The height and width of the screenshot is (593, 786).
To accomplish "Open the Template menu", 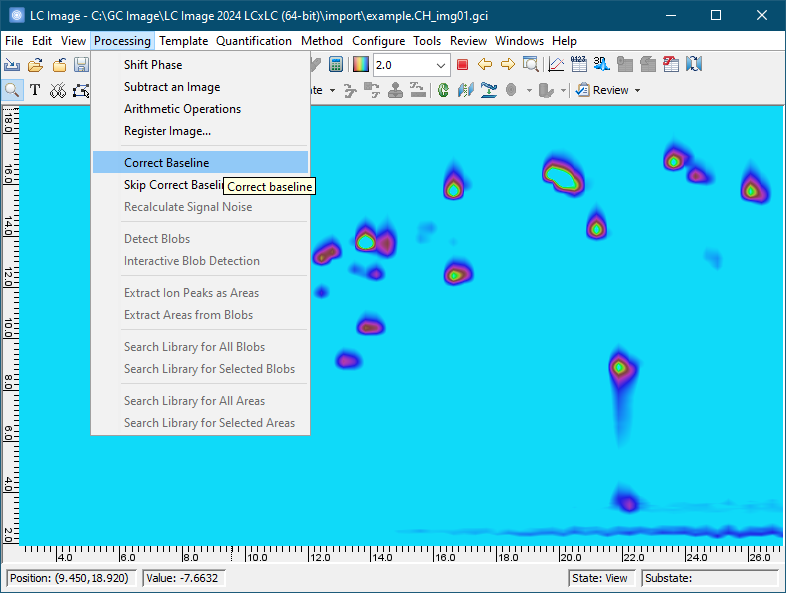I will 183,41.
